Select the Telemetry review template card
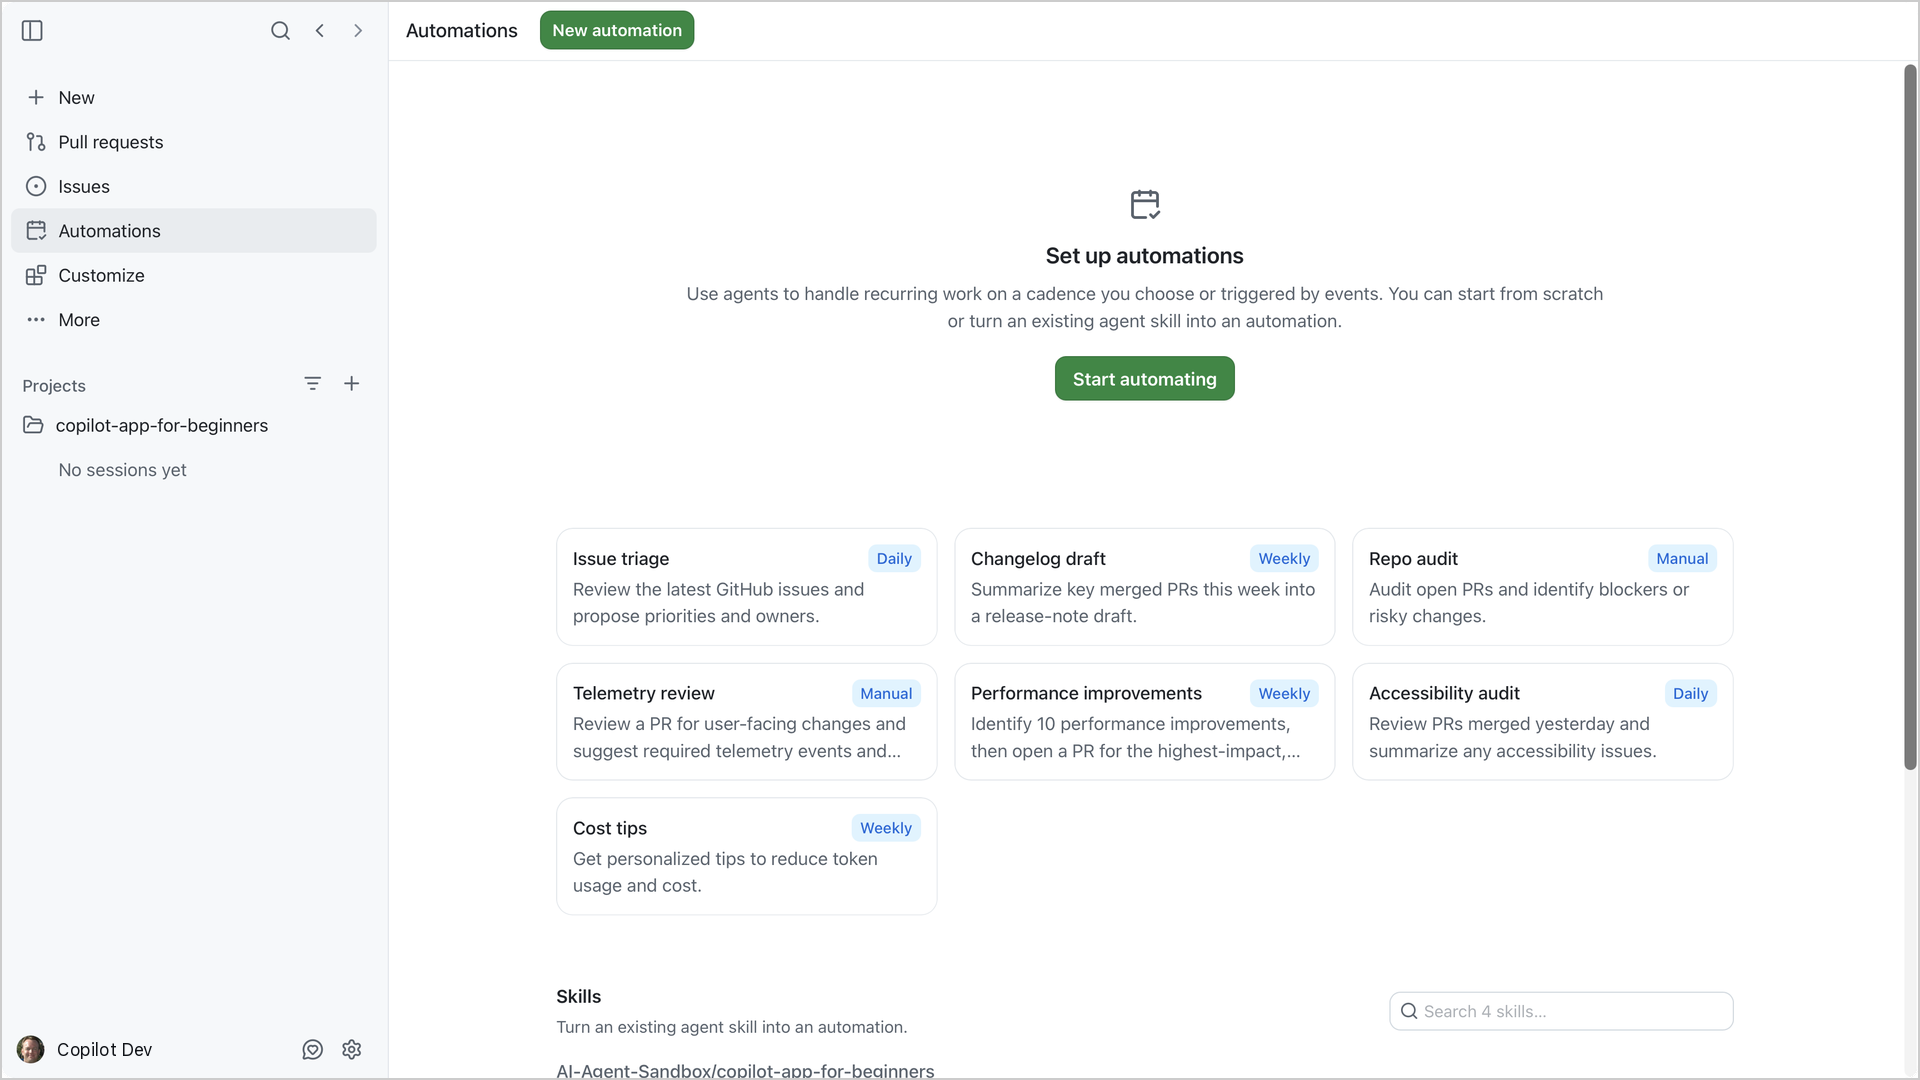 click(x=747, y=722)
